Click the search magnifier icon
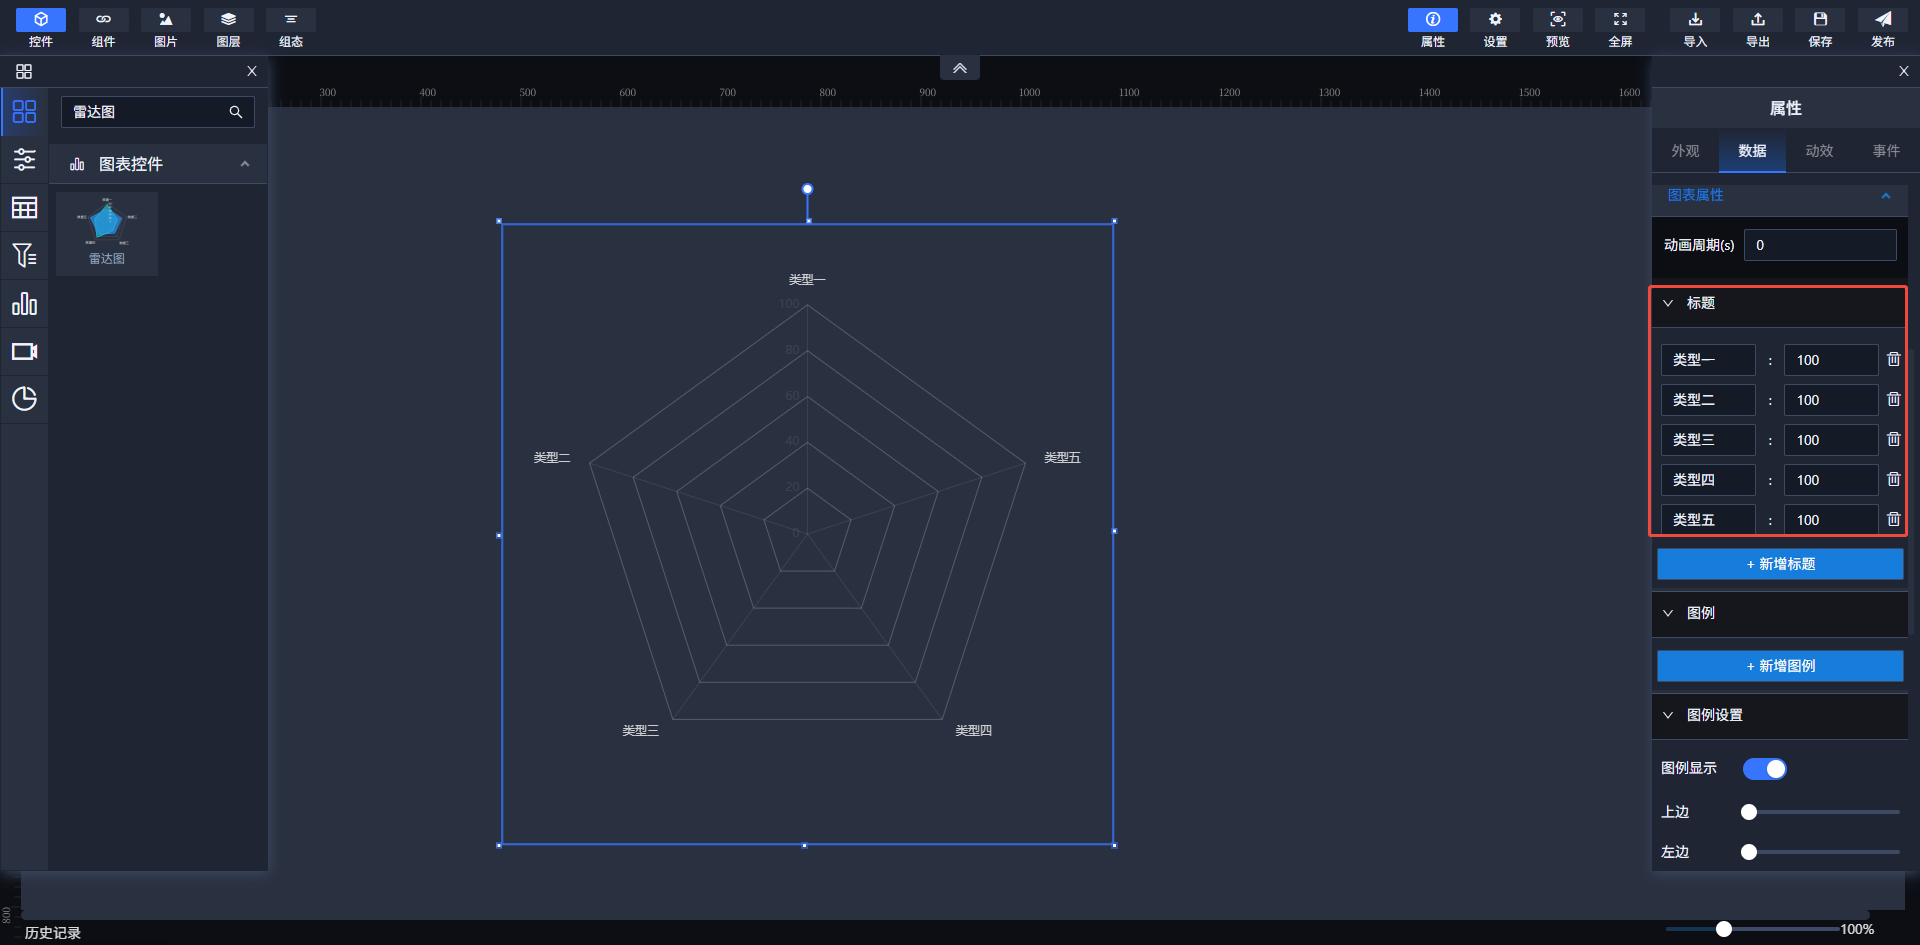Screen dimensions: 1920x945 click(x=236, y=112)
